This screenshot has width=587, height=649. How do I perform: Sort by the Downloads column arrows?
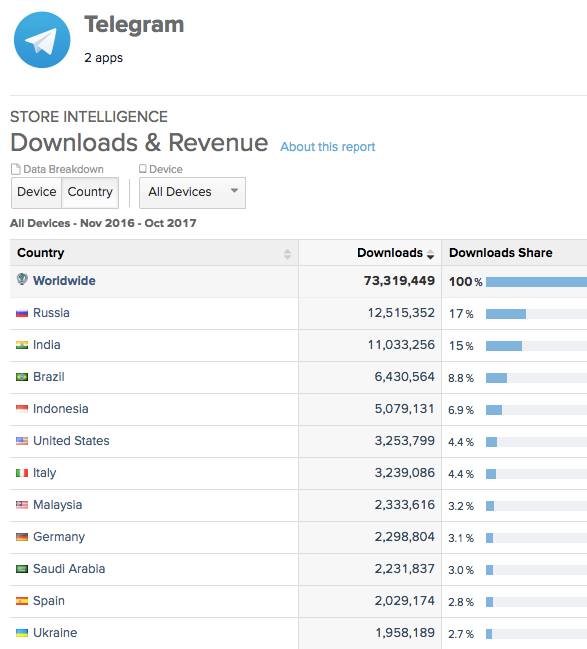[x=431, y=254]
